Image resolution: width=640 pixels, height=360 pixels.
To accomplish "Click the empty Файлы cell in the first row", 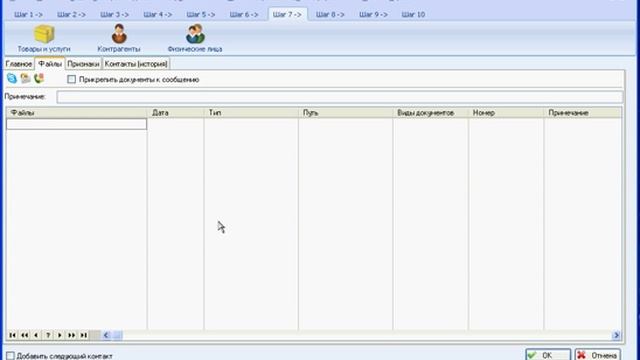I will (x=76, y=124).
